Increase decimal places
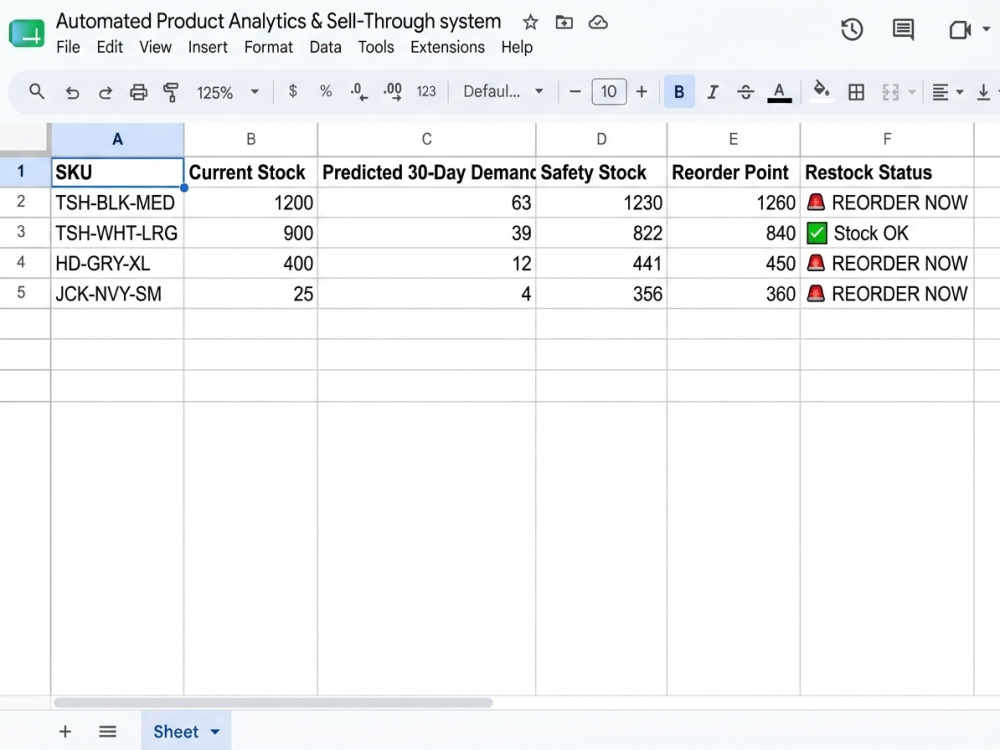Image resolution: width=1000 pixels, height=750 pixels. (x=392, y=92)
